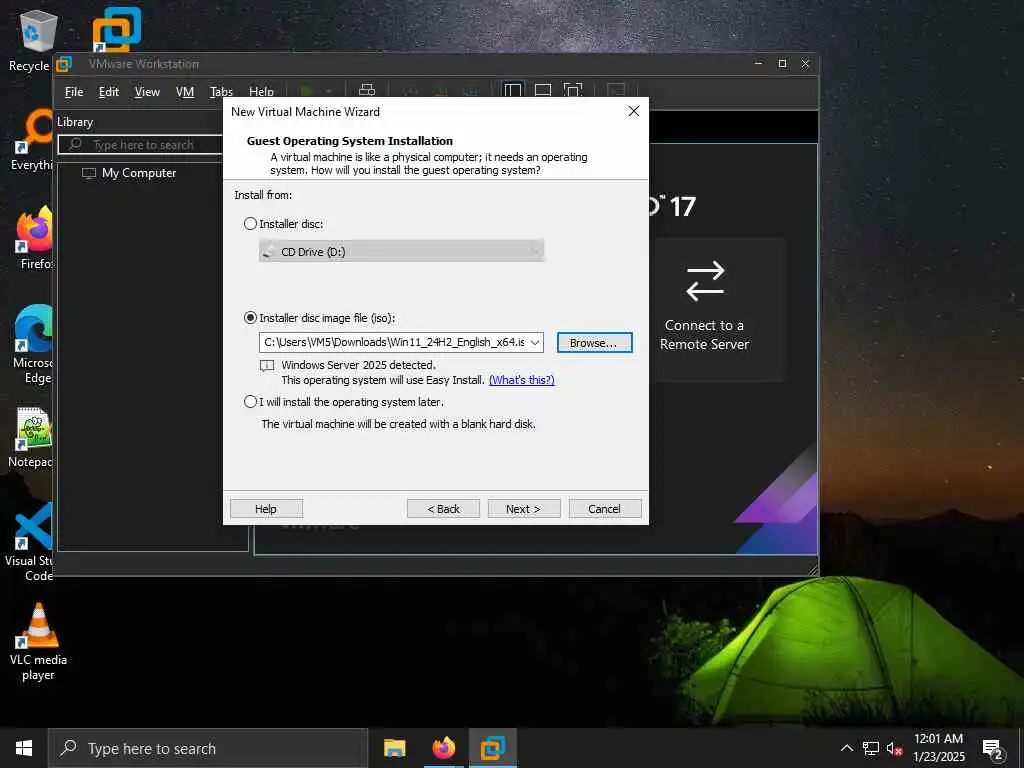The width and height of the screenshot is (1024, 768).
Task: Select My Computer in the Library tree
Action: (x=129, y=173)
